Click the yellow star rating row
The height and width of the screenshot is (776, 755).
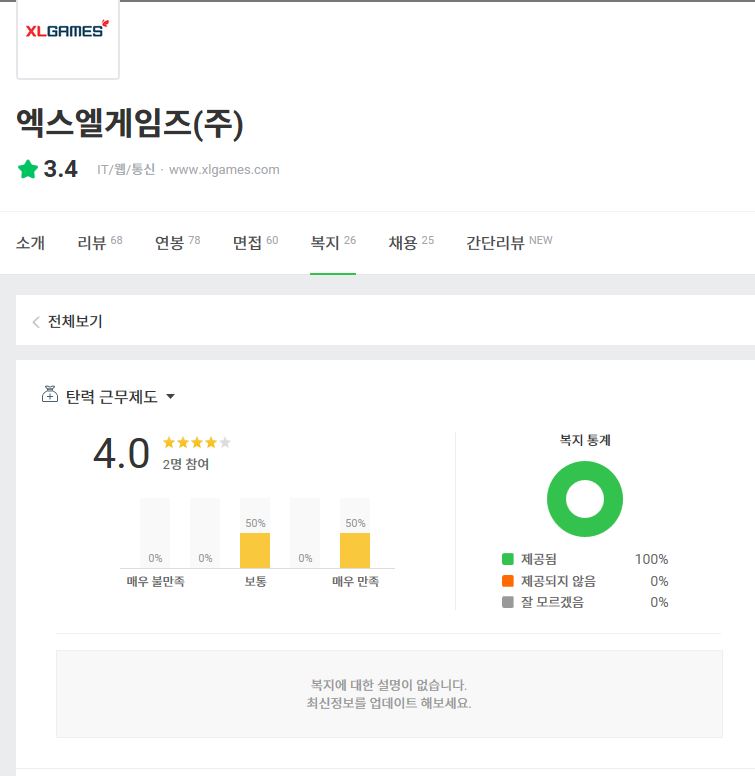pos(196,442)
